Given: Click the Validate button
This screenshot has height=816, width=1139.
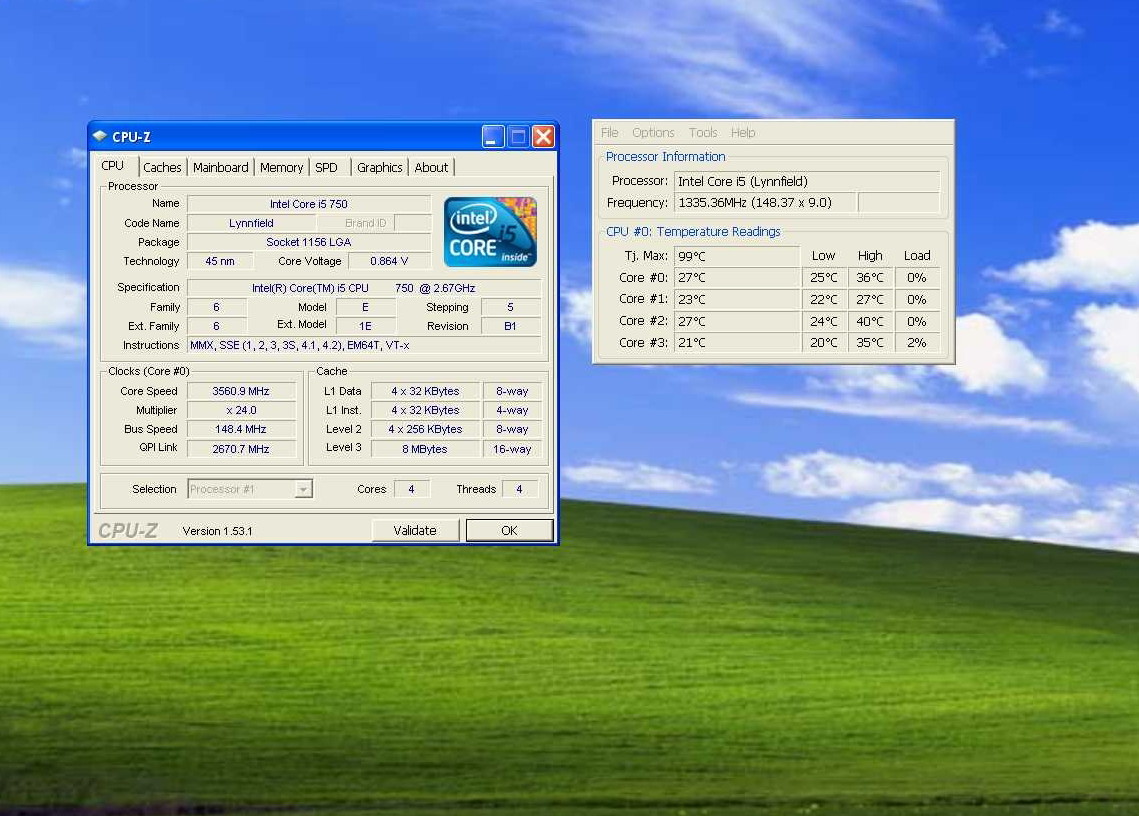Looking at the screenshot, I should [415, 530].
